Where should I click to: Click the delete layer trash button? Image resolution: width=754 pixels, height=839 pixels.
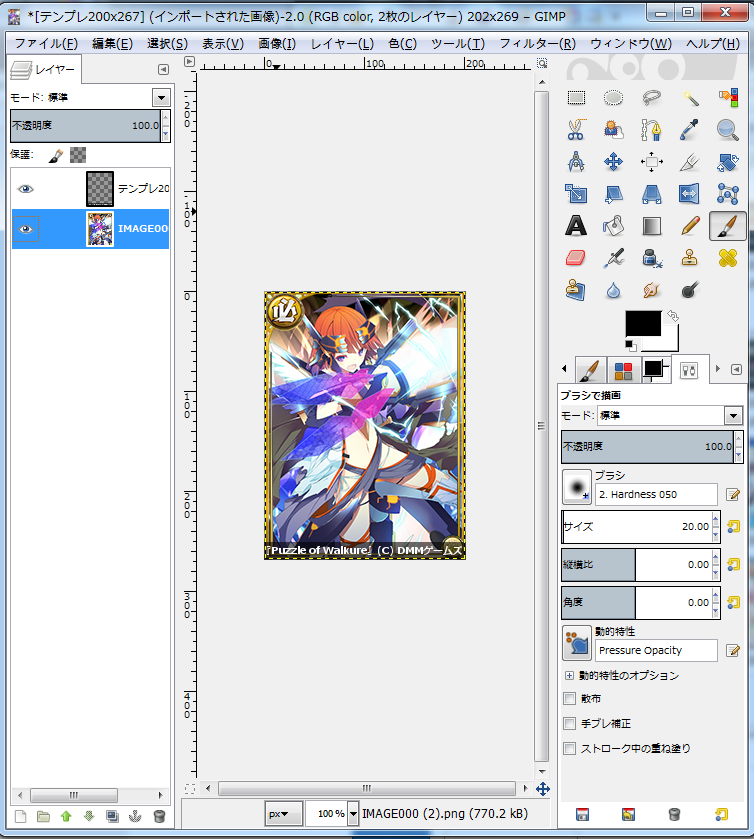(x=159, y=816)
